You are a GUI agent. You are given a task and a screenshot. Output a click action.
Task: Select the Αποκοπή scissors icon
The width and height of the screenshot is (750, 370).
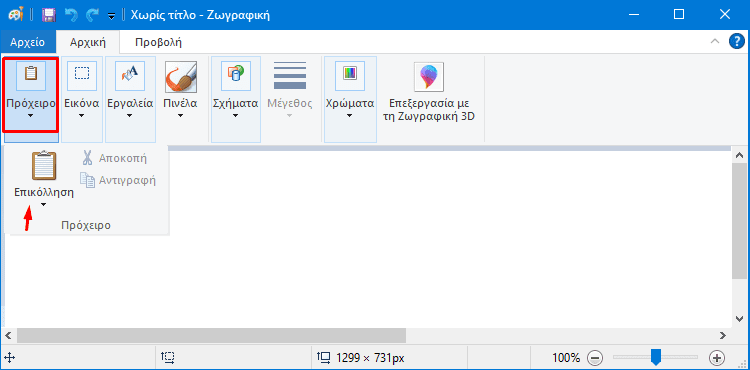pyautogui.click(x=87, y=158)
